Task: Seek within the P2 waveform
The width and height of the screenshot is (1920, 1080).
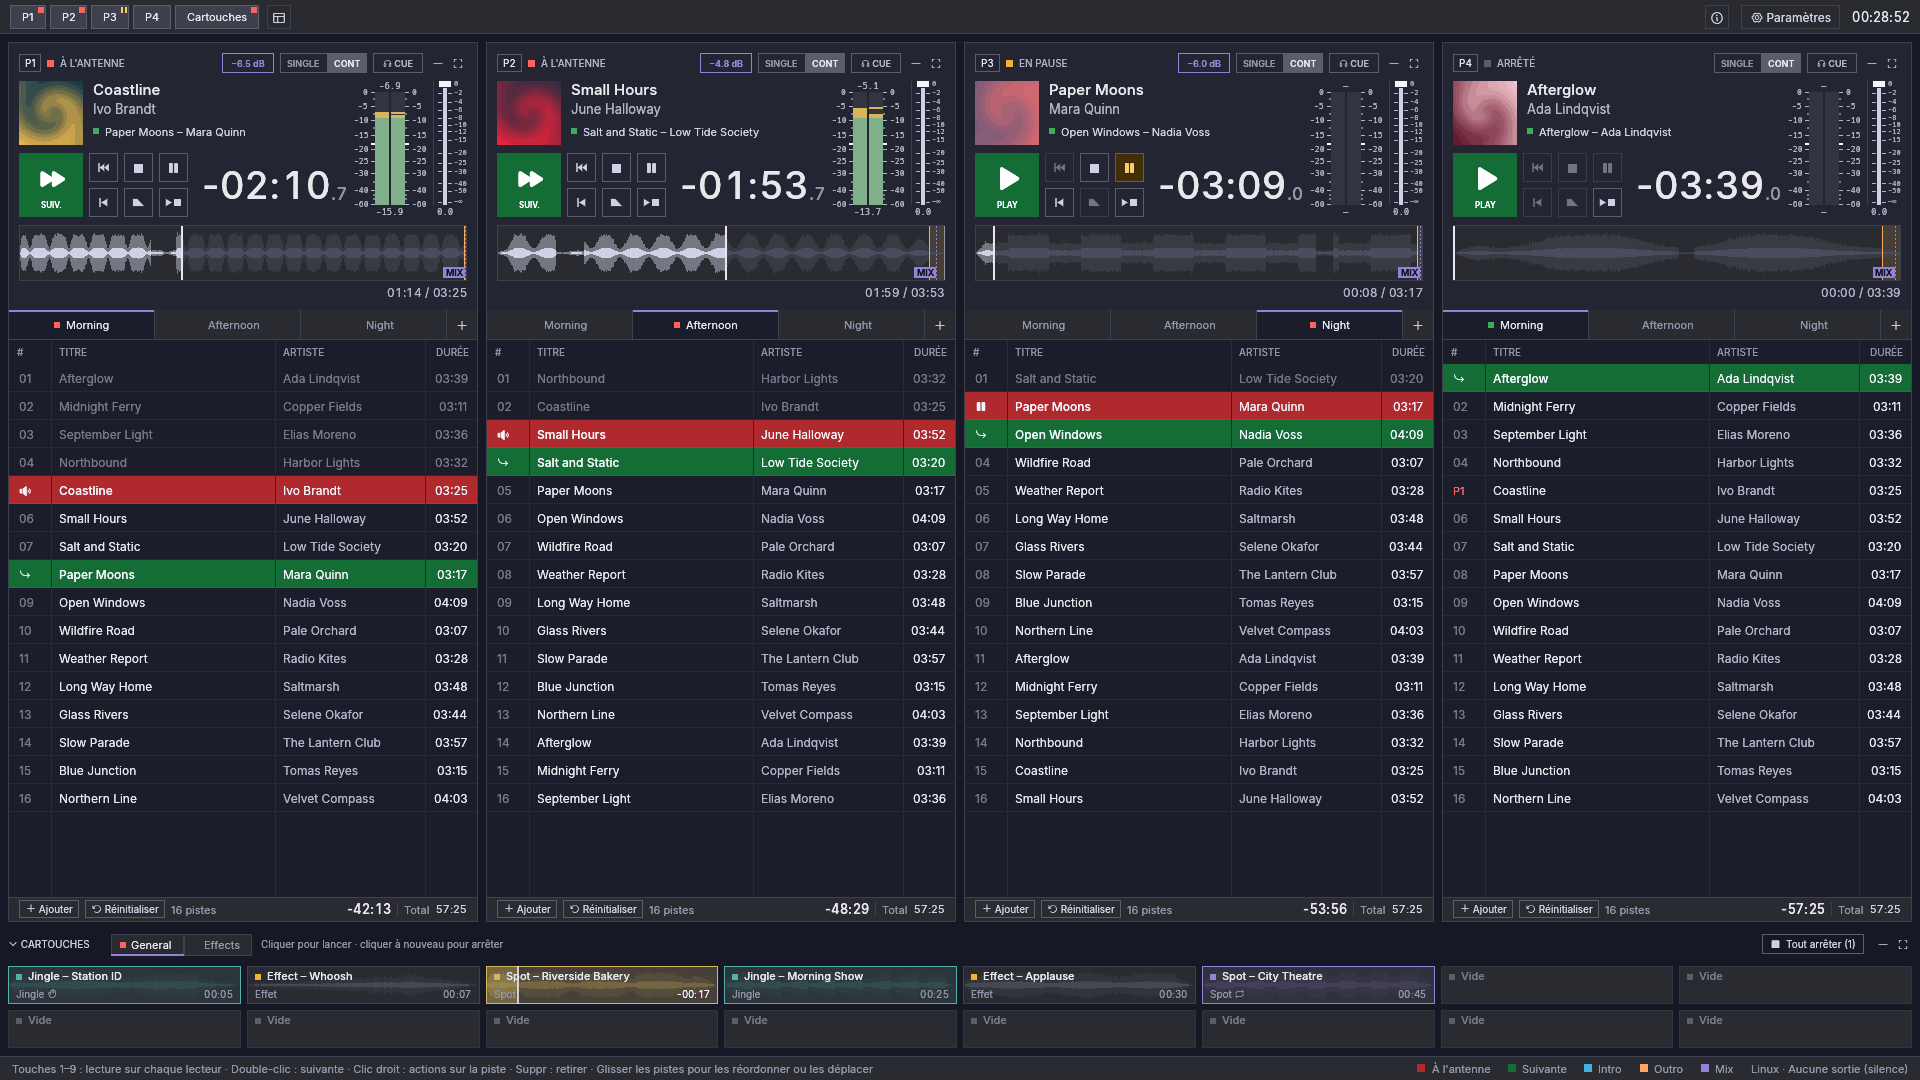Action: [x=722, y=253]
